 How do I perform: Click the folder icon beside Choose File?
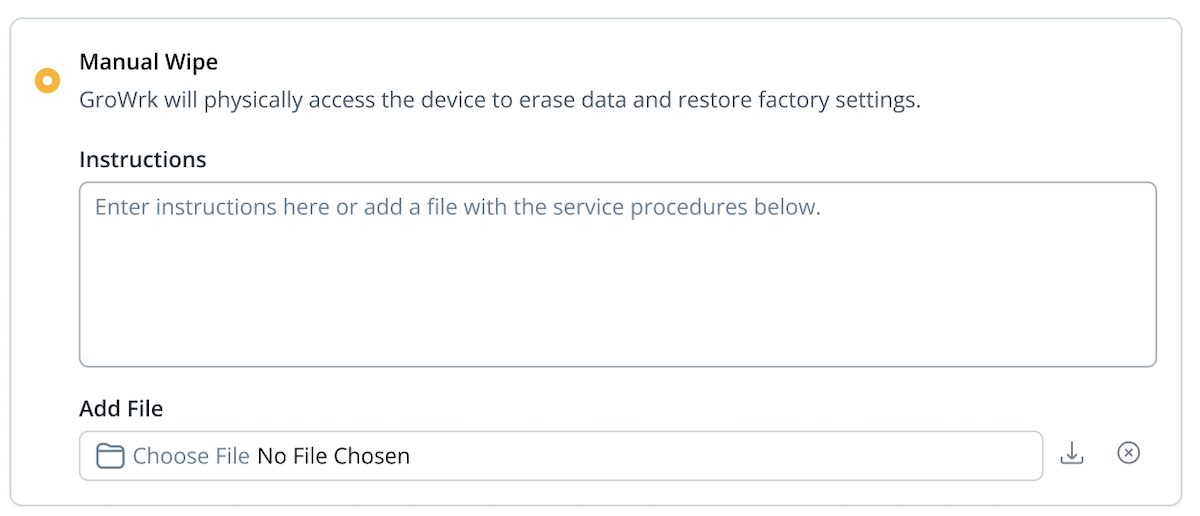pyautogui.click(x=109, y=456)
